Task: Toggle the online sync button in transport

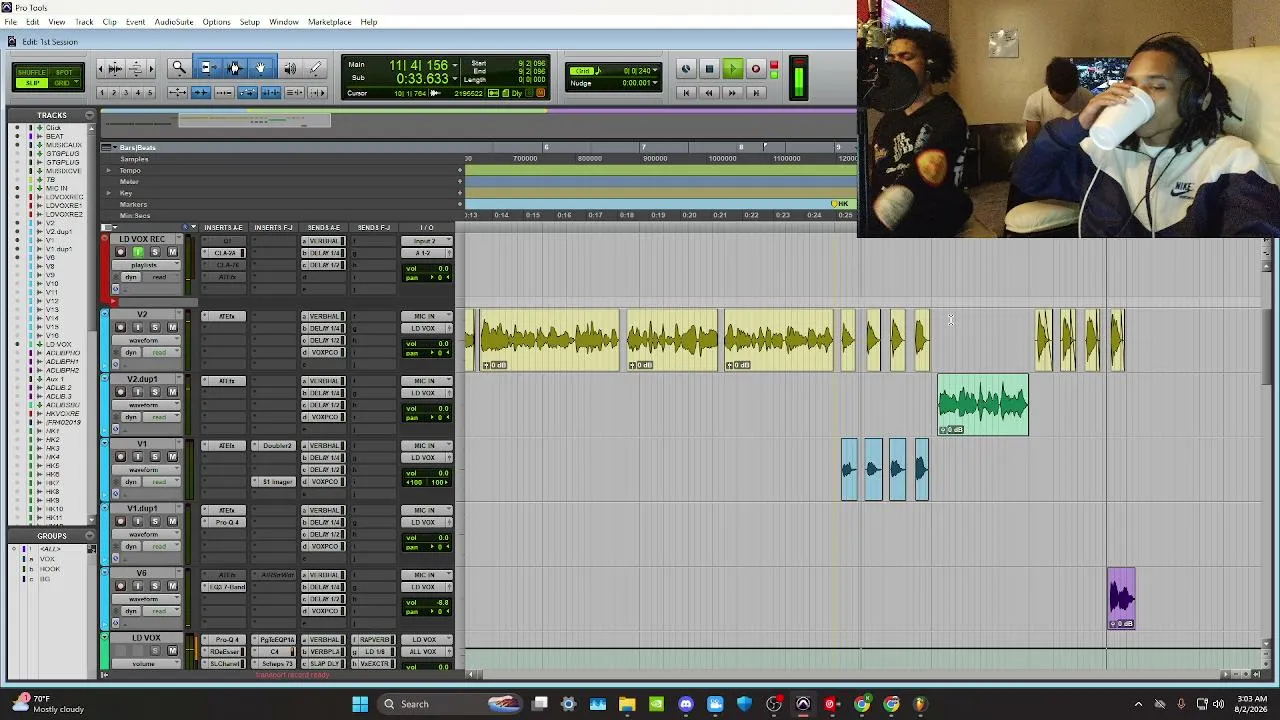Action: point(686,69)
